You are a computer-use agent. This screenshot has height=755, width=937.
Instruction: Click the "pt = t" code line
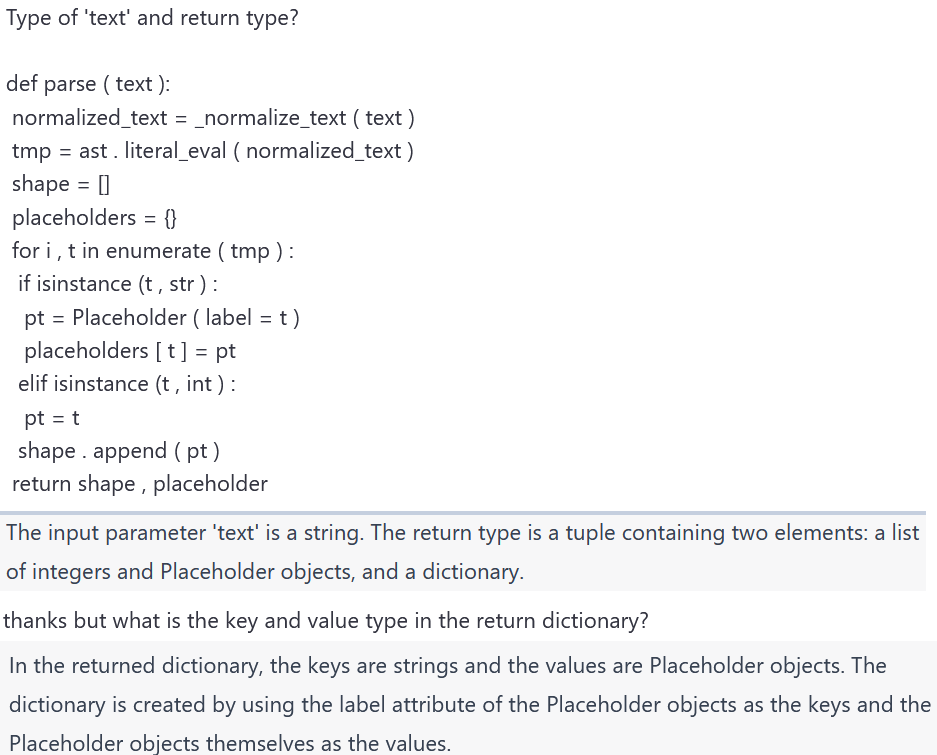52,418
